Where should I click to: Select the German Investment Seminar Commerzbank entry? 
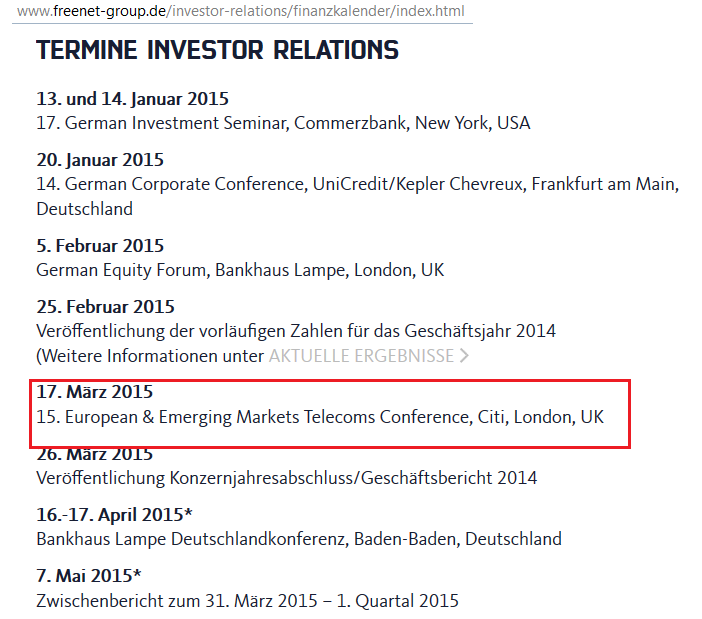point(283,123)
